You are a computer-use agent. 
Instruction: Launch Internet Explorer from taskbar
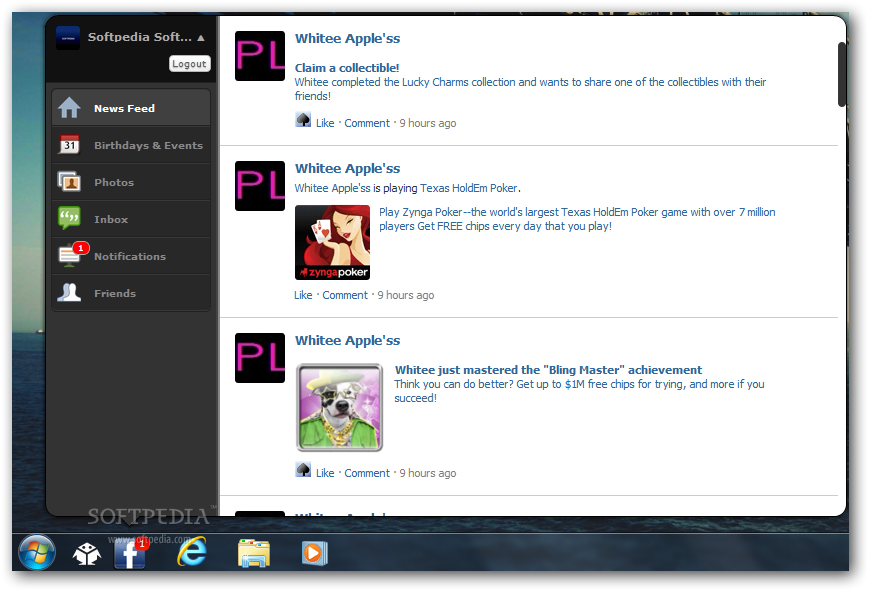[192, 552]
